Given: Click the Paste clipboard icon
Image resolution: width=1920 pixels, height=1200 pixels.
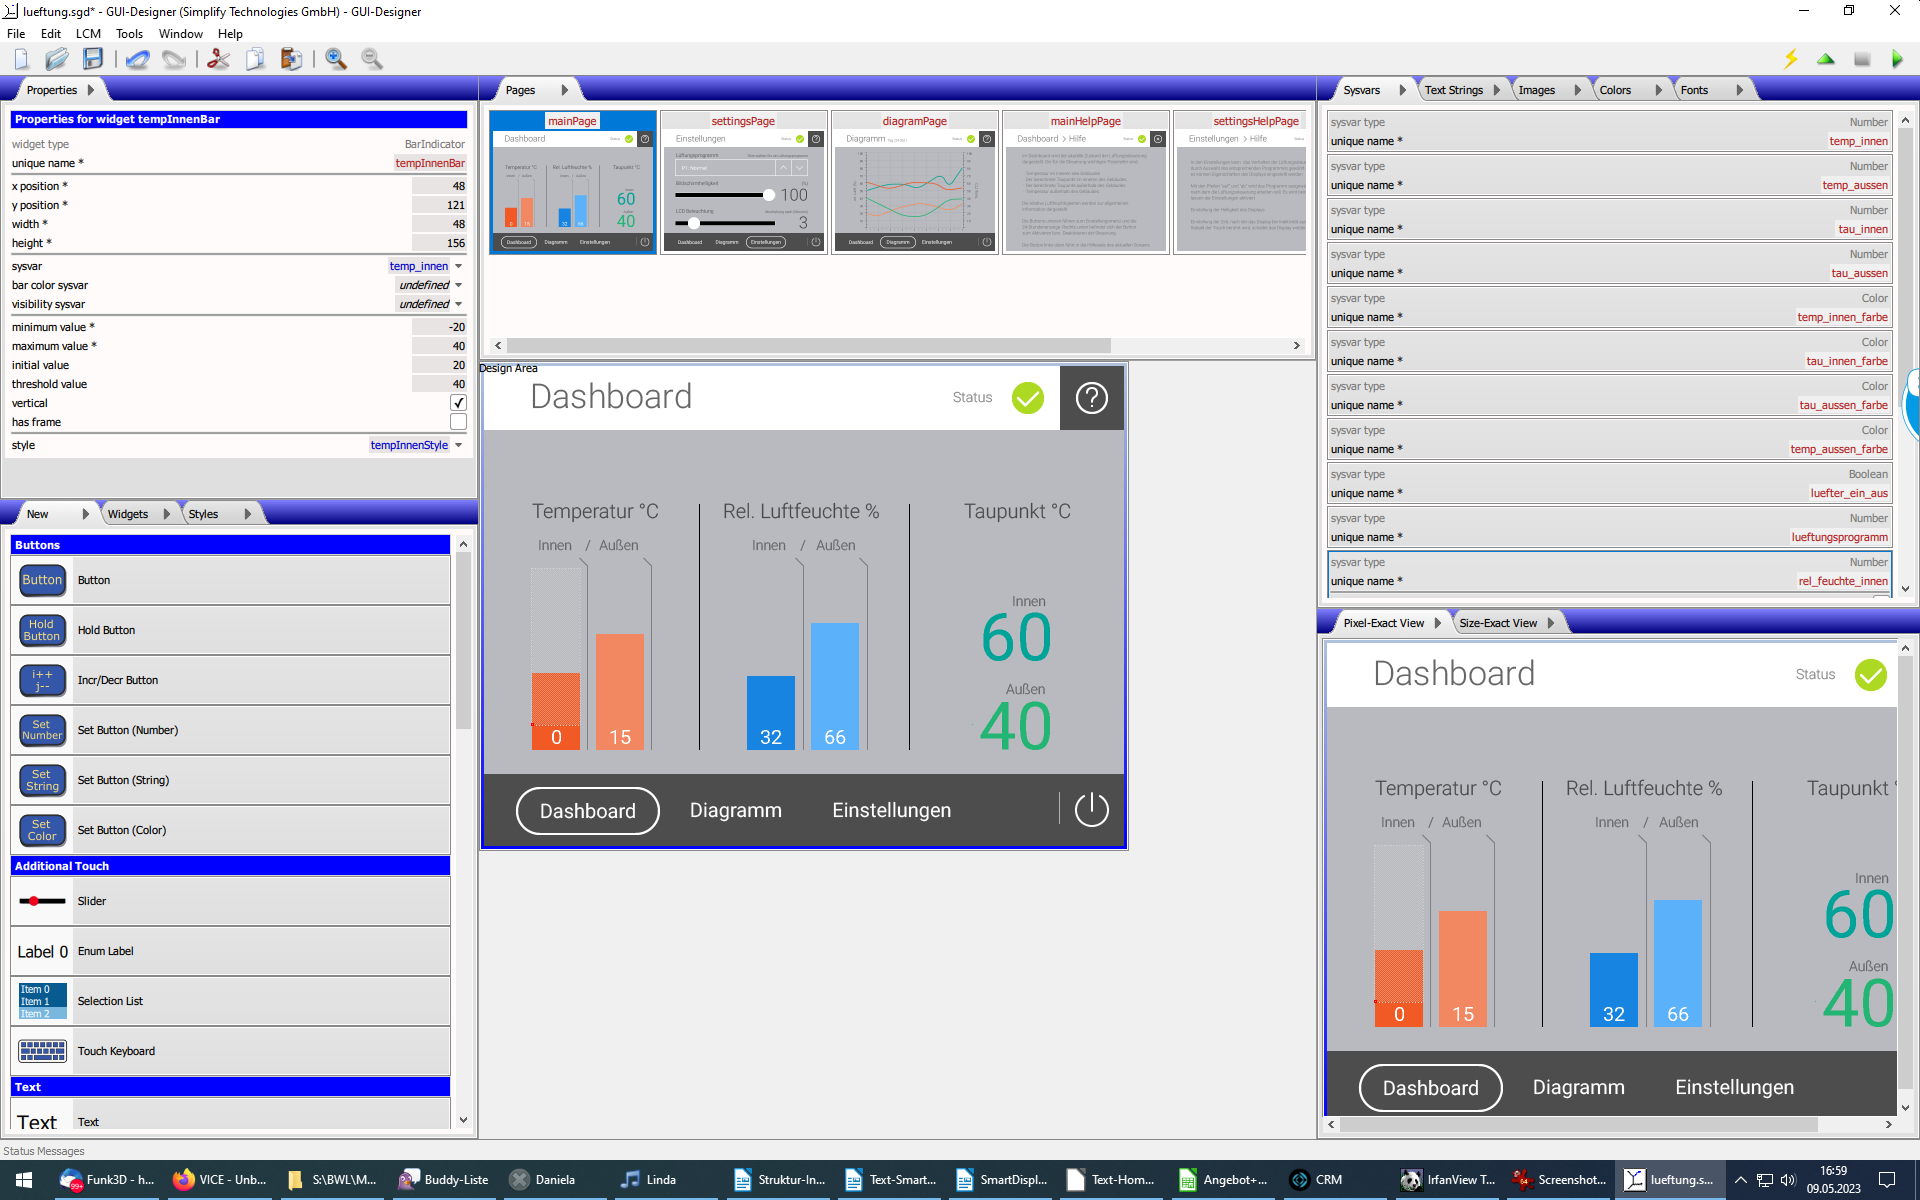Looking at the screenshot, I should tap(291, 59).
